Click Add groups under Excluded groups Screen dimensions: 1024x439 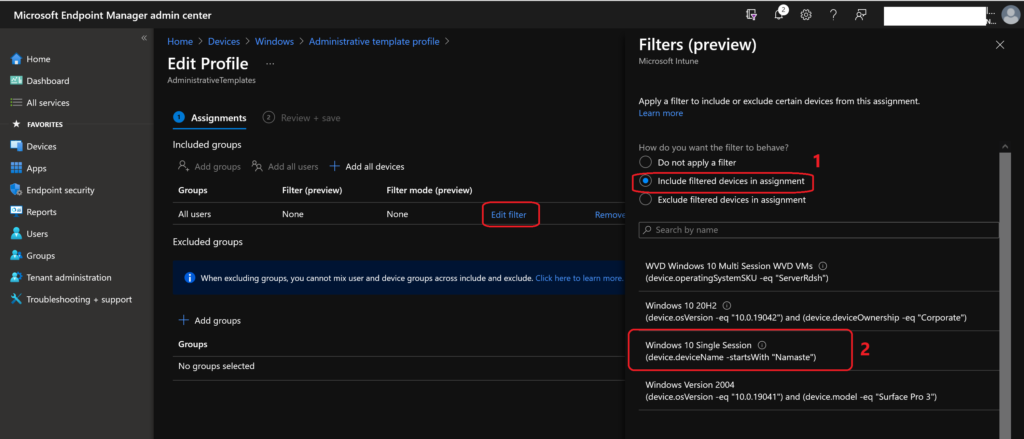210,321
